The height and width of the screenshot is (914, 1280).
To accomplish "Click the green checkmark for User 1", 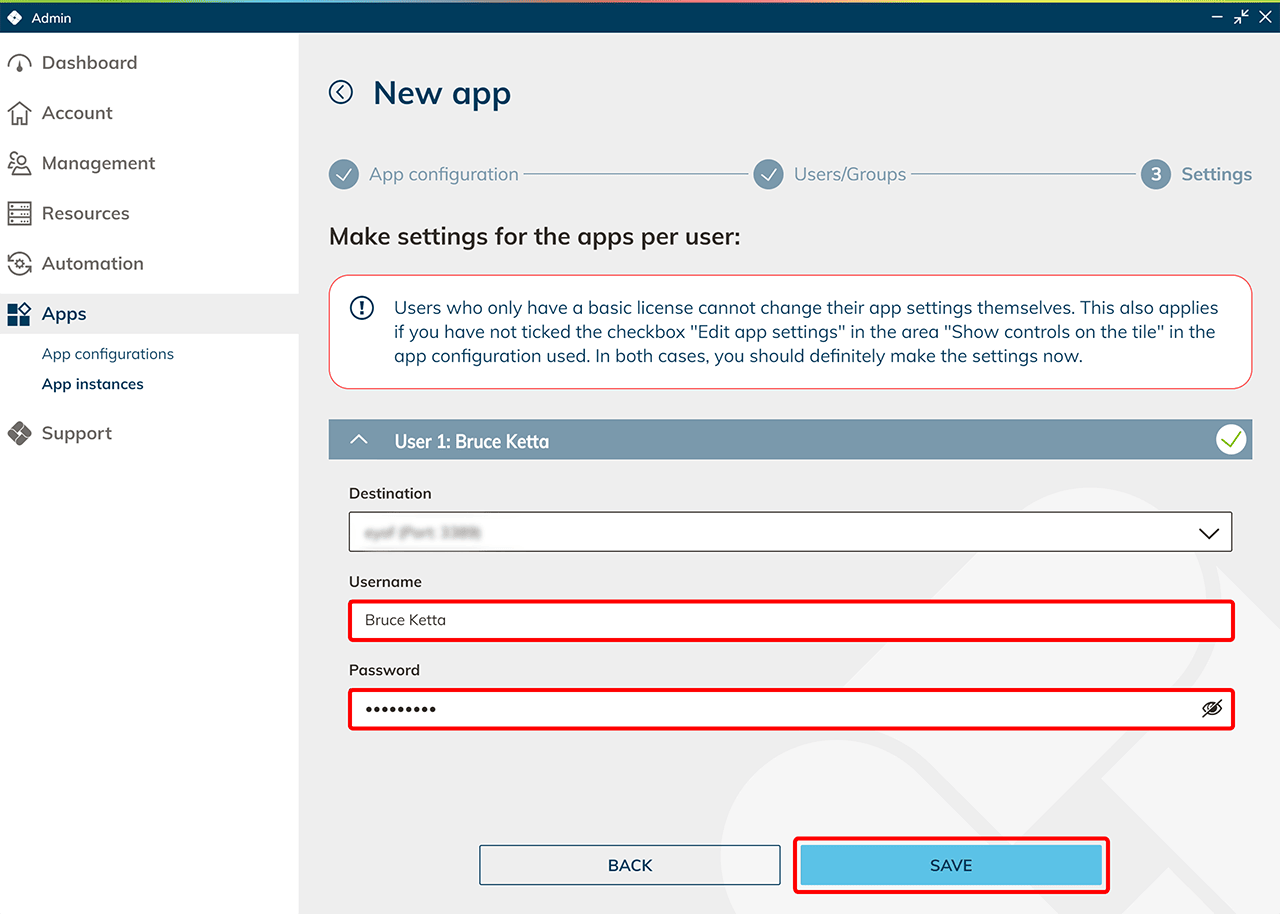I will point(1231,440).
